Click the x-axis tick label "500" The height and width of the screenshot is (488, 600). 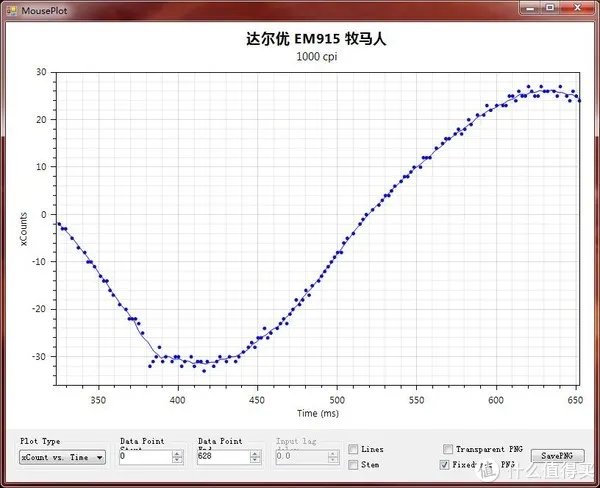point(337,400)
